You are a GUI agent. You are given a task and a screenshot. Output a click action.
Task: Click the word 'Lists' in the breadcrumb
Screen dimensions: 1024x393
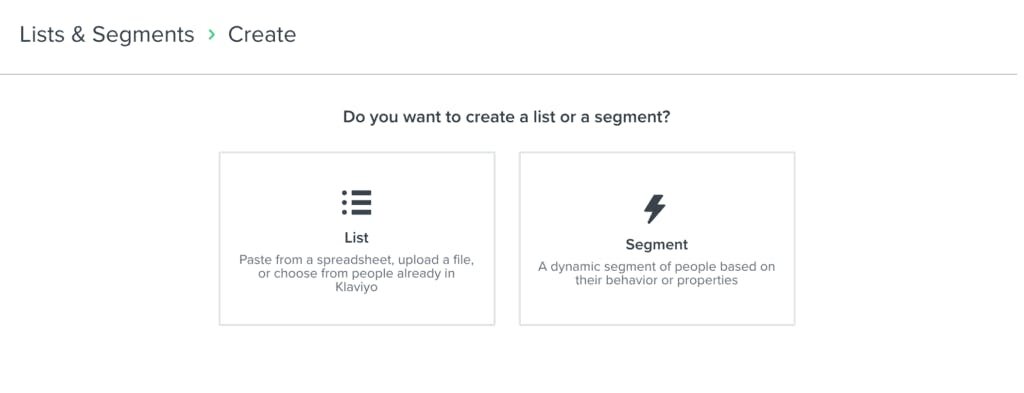tap(42, 35)
